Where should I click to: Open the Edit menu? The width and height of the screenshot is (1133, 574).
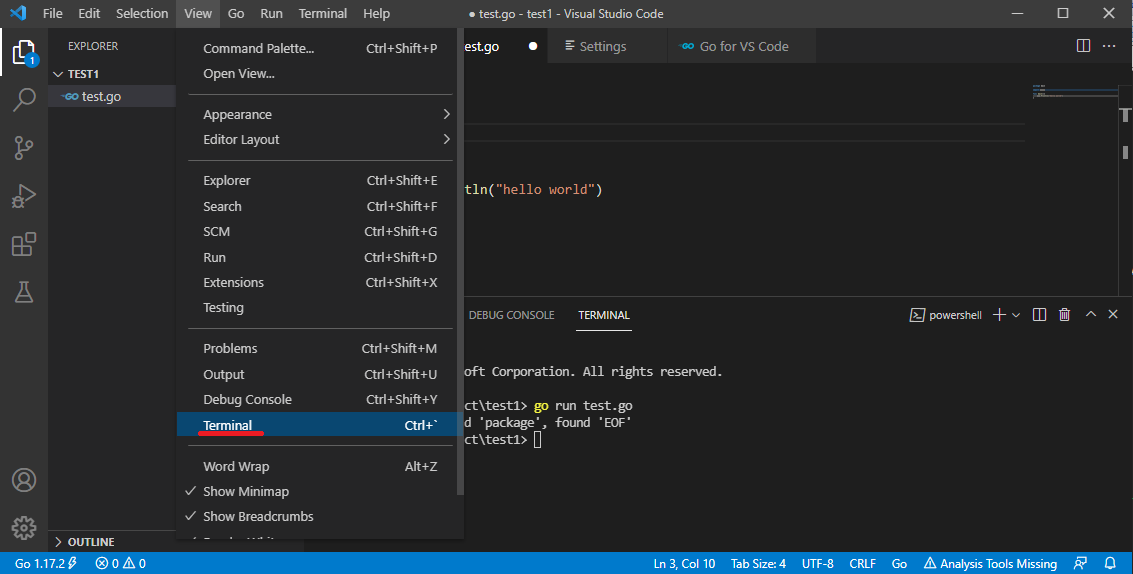click(x=90, y=13)
